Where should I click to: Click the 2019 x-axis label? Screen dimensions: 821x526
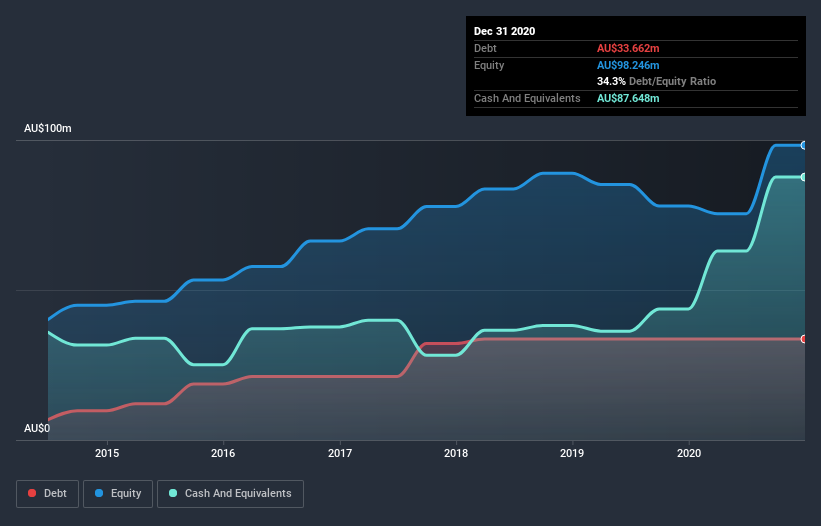572,453
